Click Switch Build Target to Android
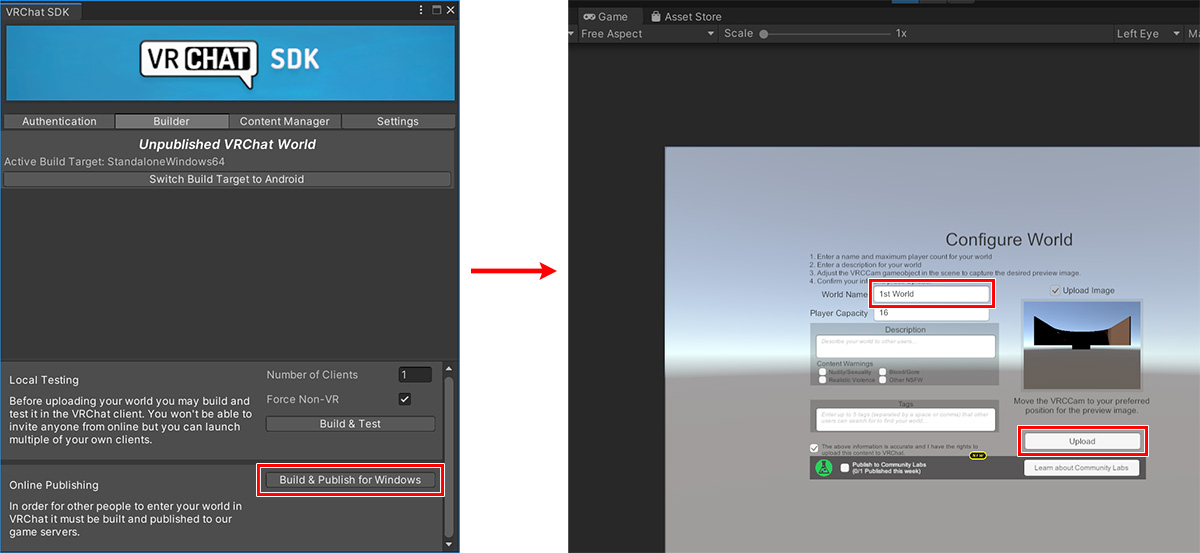Screen dimensions: 1200x553 pos(227,179)
